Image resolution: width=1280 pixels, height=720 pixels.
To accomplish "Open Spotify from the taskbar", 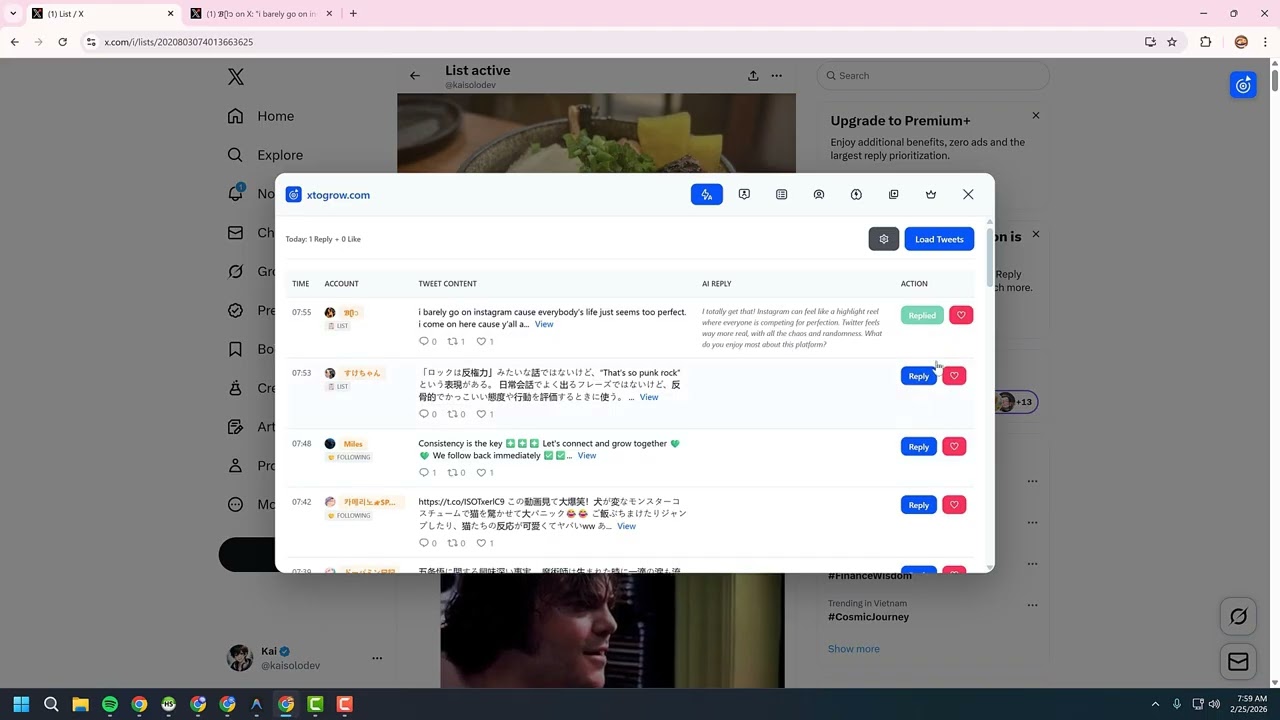I will tap(110, 704).
